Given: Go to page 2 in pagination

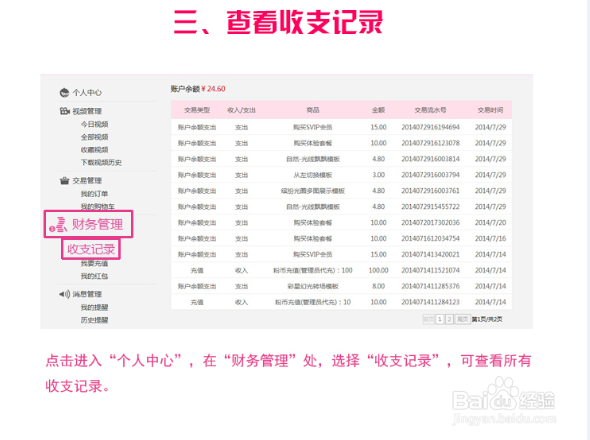Looking at the screenshot, I should pyautogui.click(x=449, y=320).
